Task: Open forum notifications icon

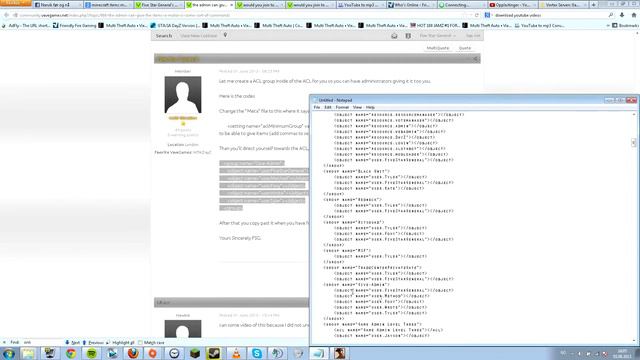Action: pos(408,36)
